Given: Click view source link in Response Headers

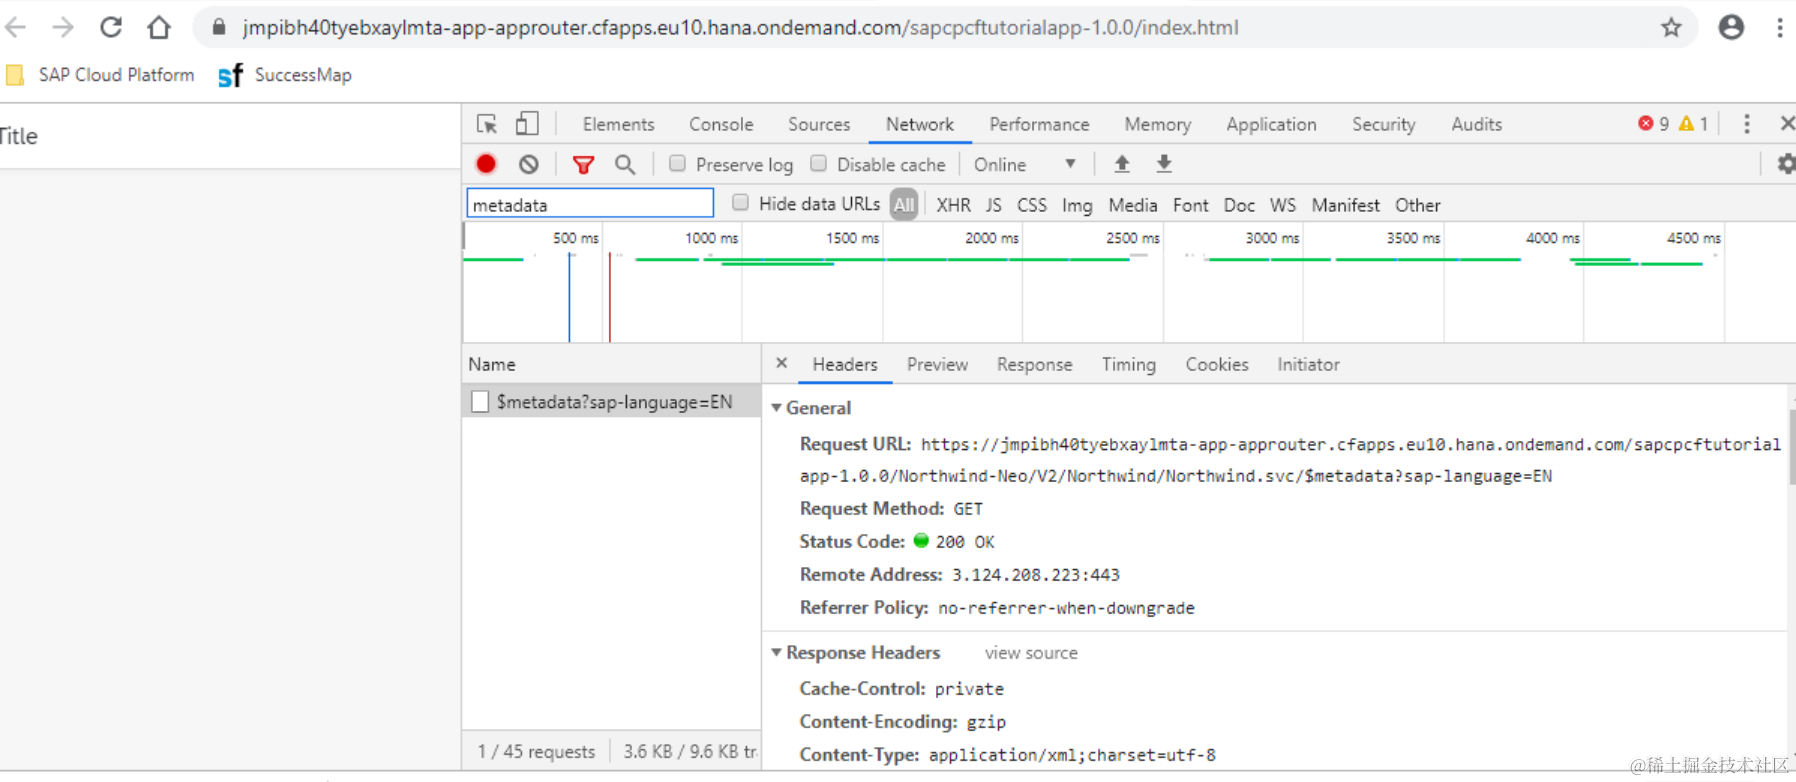Looking at the screenshot, I should (1031, 653).
